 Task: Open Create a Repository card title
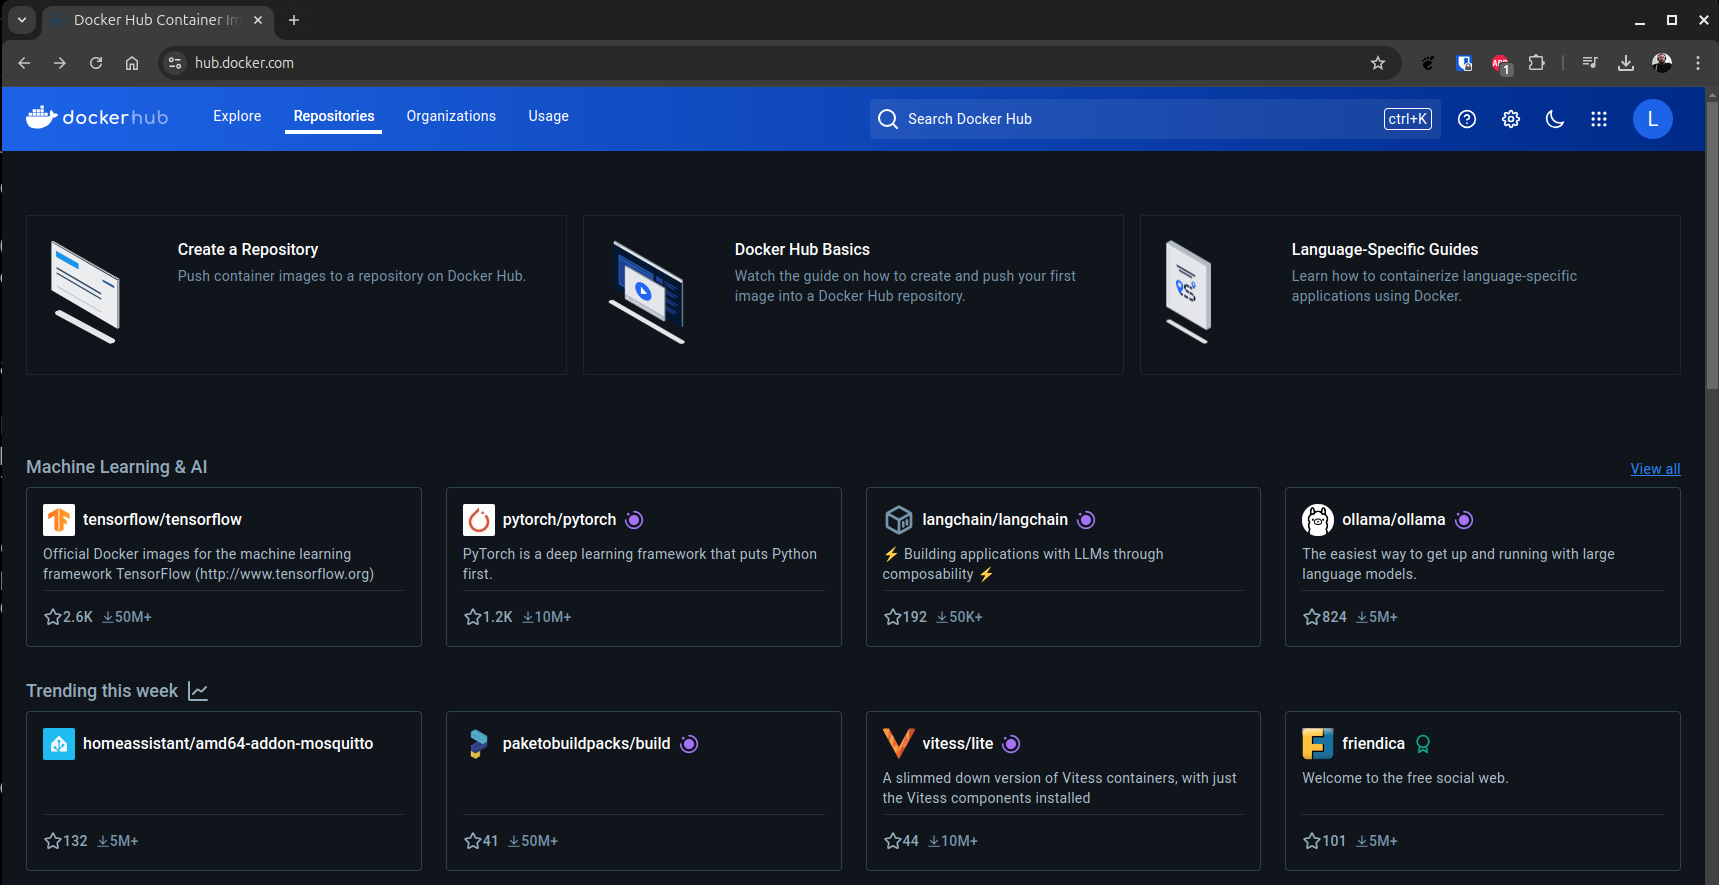(x=248, y=249)
